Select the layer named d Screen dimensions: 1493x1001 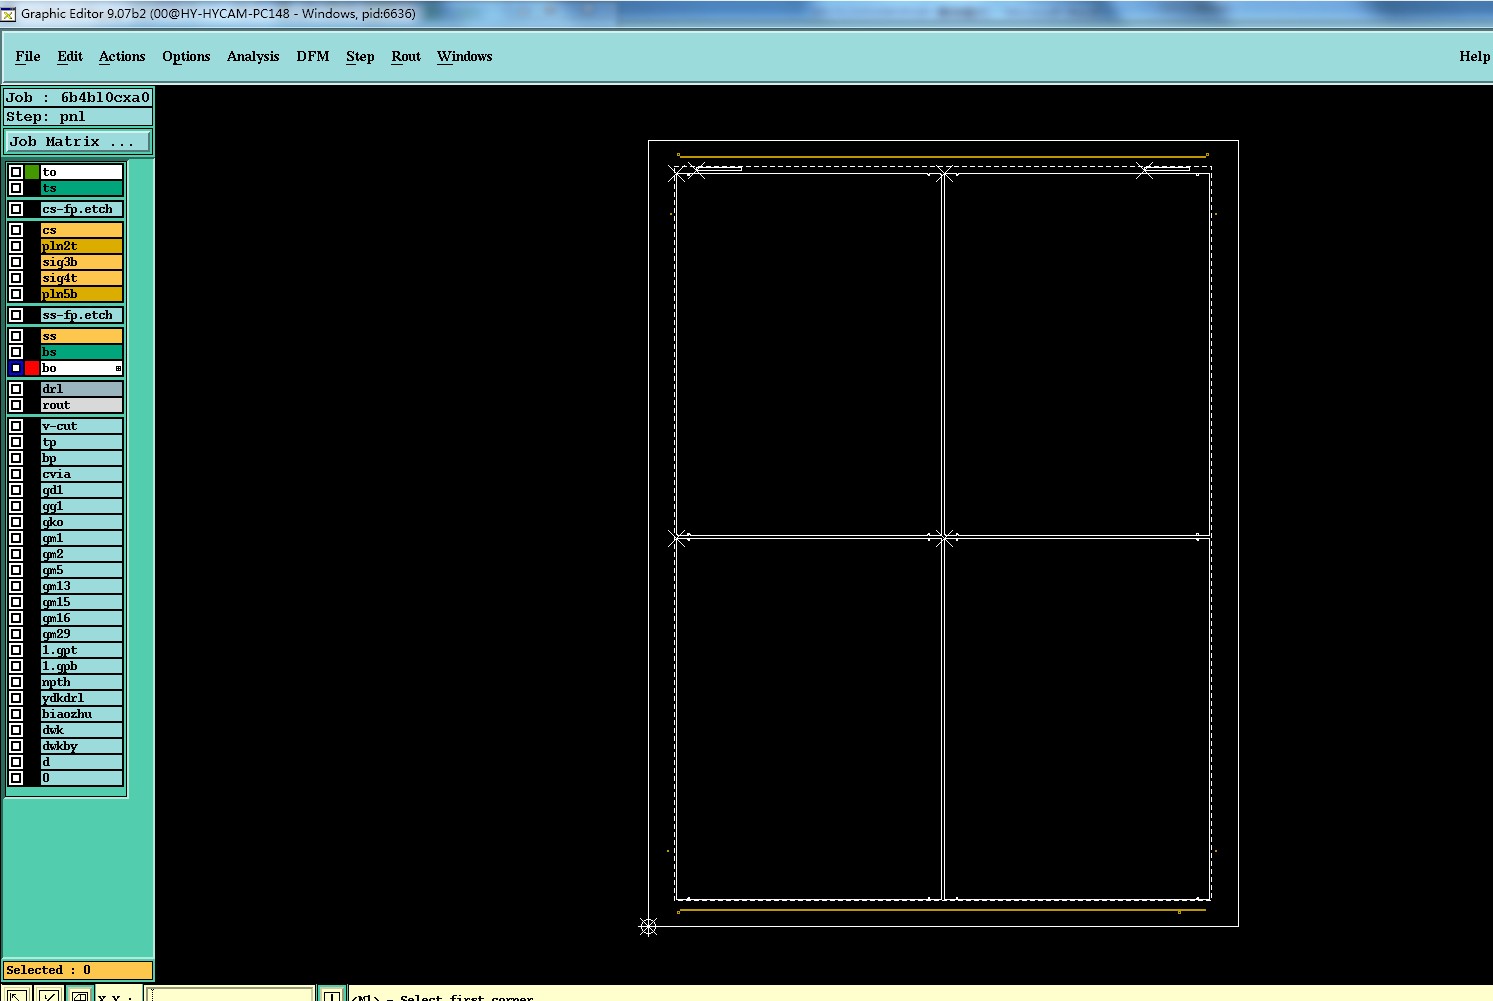81,762
